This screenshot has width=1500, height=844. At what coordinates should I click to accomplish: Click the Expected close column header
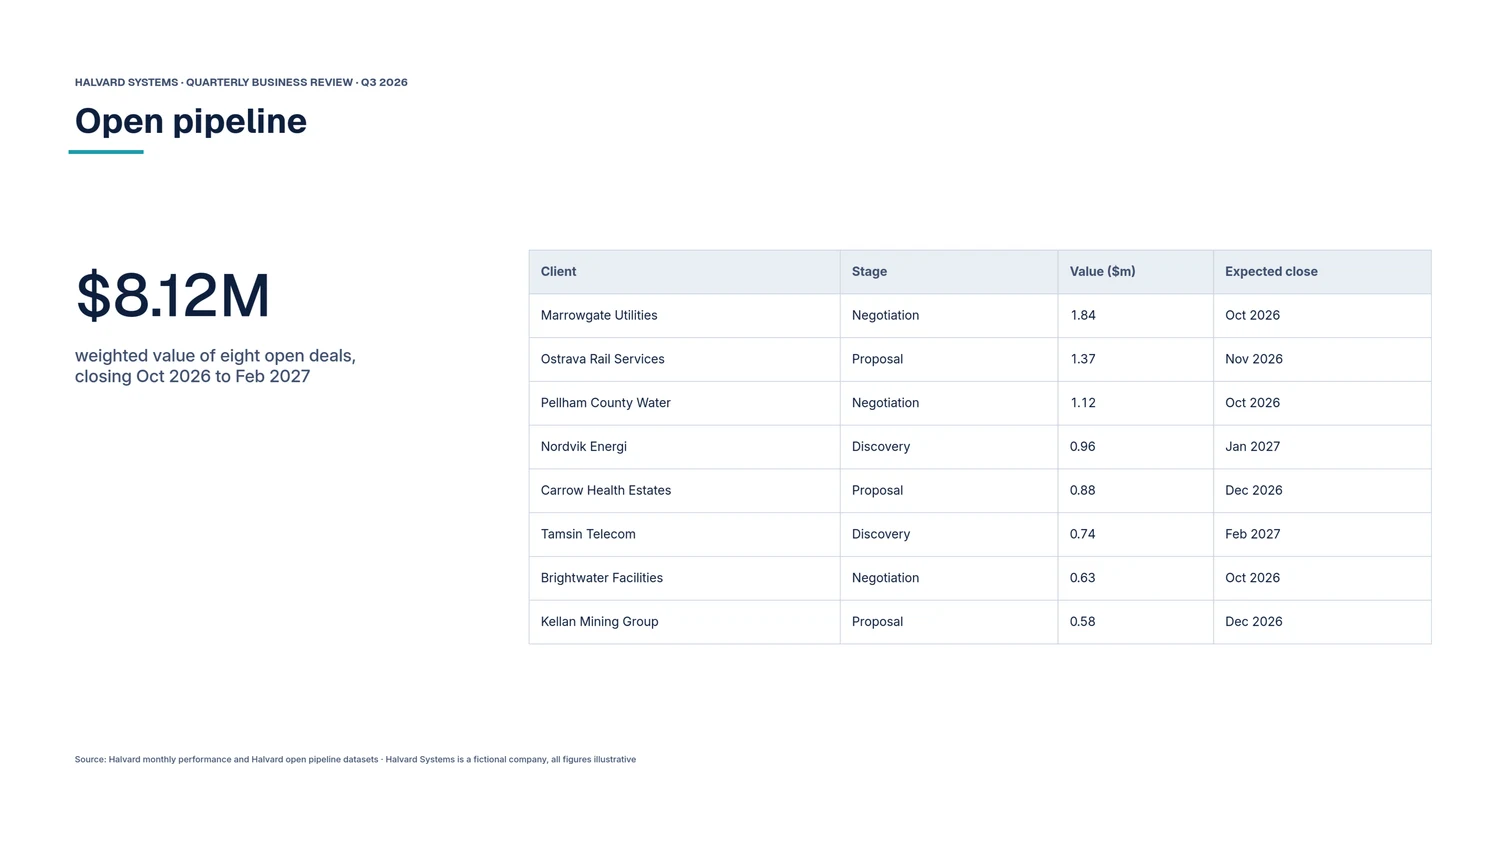[1322, 272]
